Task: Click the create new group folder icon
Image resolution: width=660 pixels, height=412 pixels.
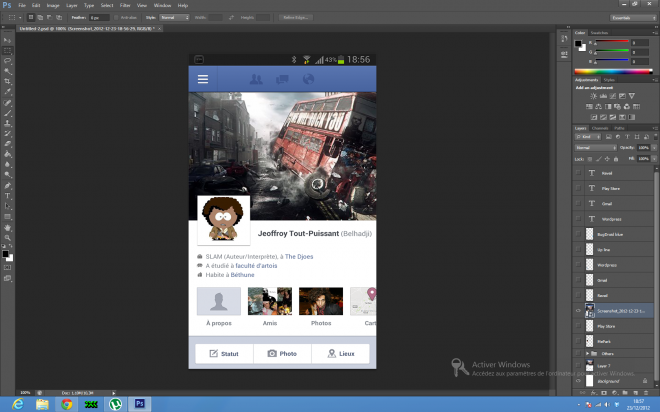Action: 625,393
